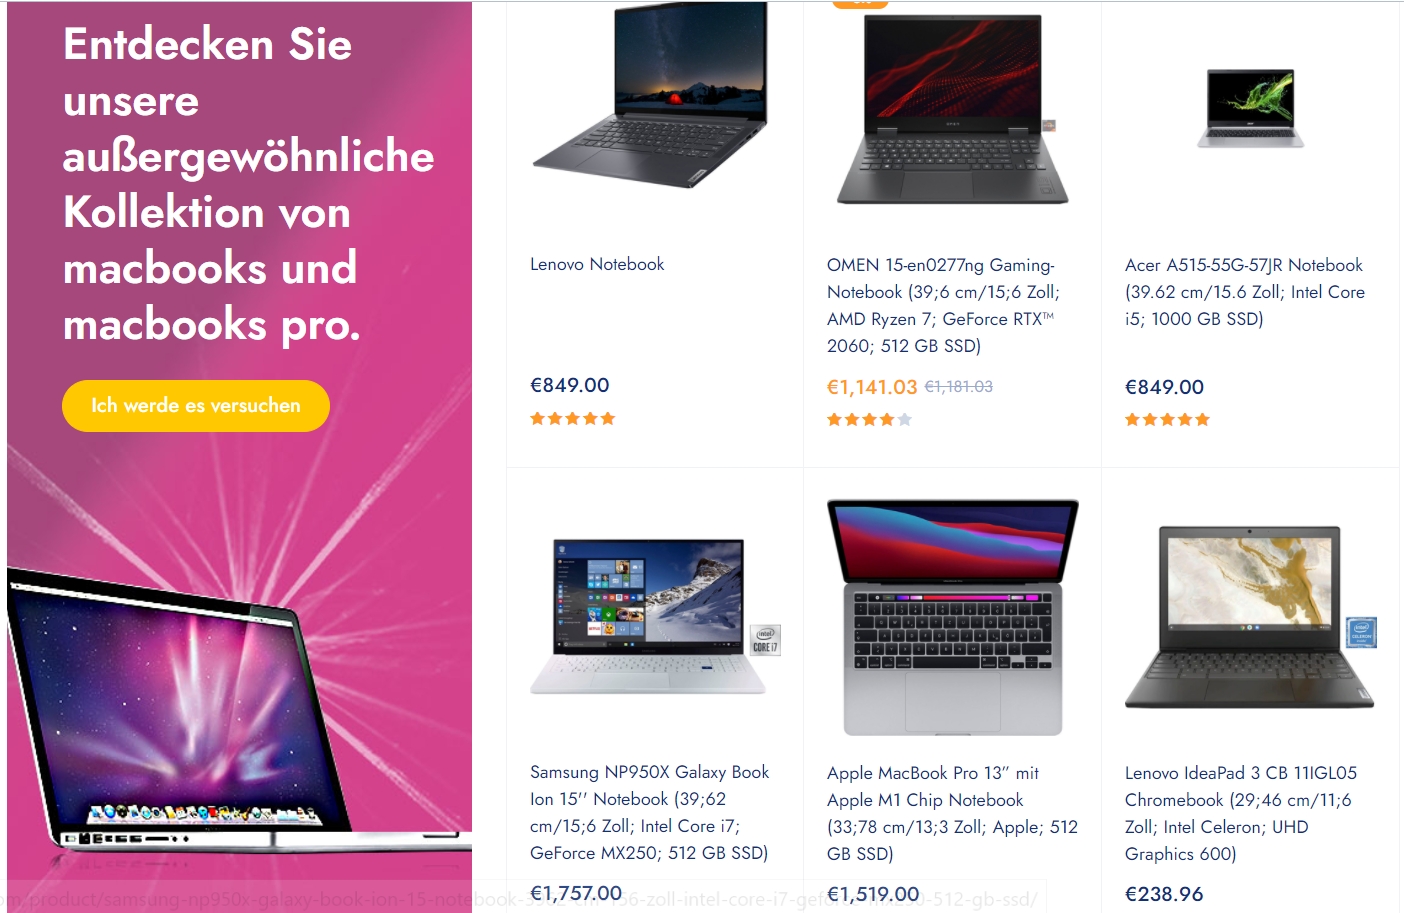Open the Acer A515-55G-57JR Notebook title
1404x913 pixels.
(1245, 292)
